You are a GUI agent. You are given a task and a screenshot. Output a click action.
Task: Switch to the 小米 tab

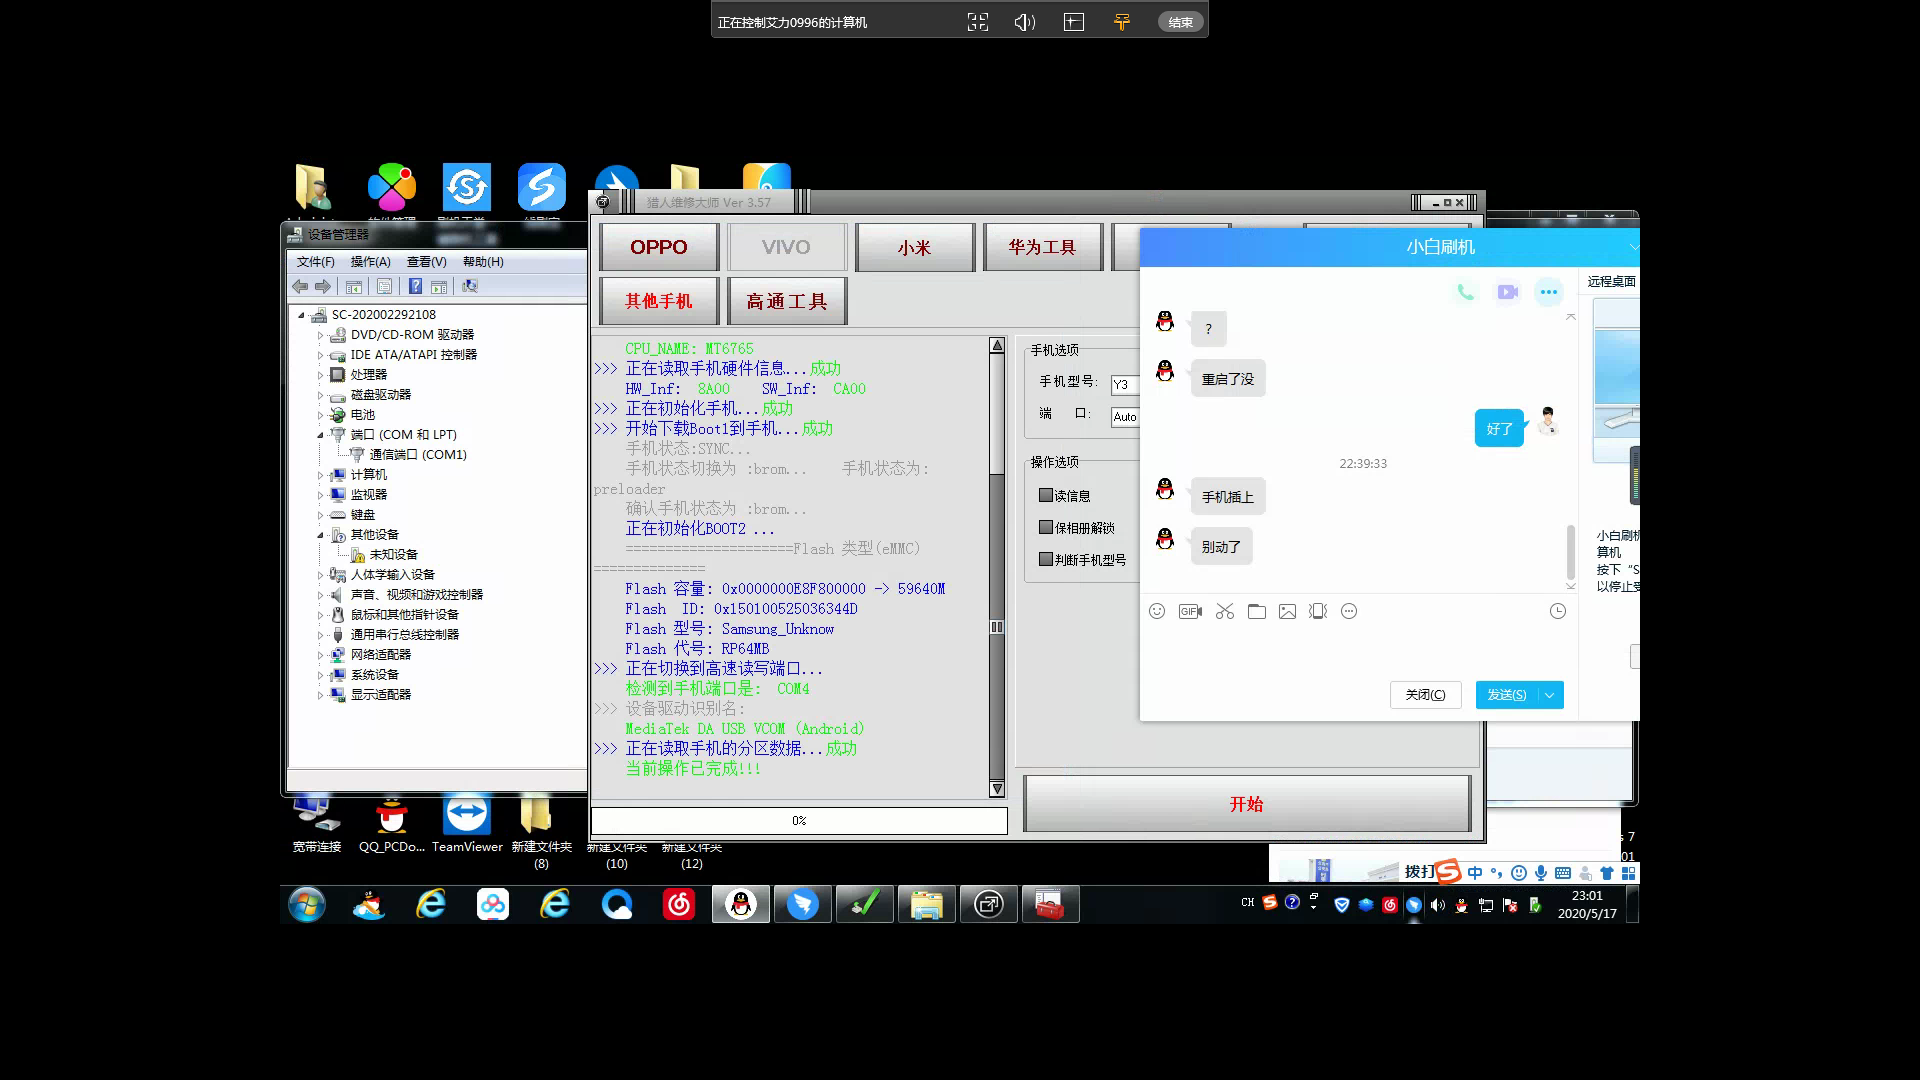pyautogui.click(x=914, y=247)
